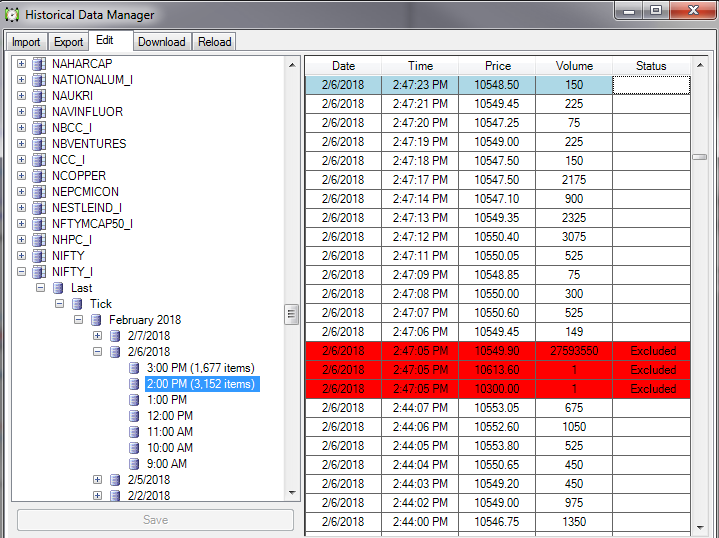Viewport: 719px width, 538px height.
Task: Select the database icon for NAUKRI
Action: 39,96
